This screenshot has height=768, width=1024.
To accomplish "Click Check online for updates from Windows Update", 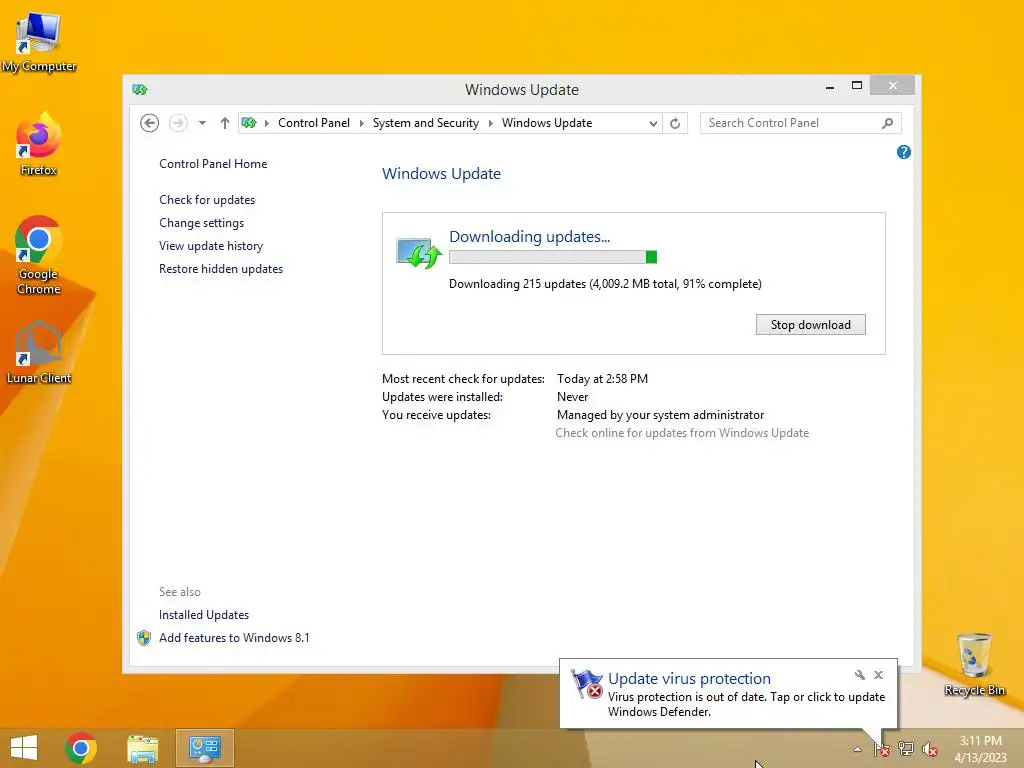I will pyautogui.click(x=682, y=433).
